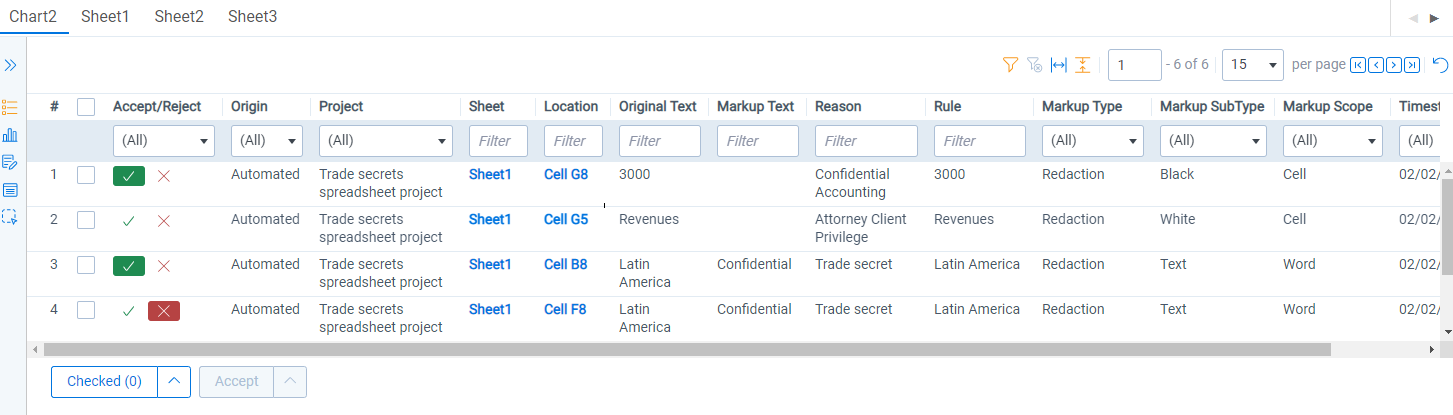Reject markup in row 4 (Cell F8)
1453x415 pixels.
pyautogui.click(x=164, y=311)
